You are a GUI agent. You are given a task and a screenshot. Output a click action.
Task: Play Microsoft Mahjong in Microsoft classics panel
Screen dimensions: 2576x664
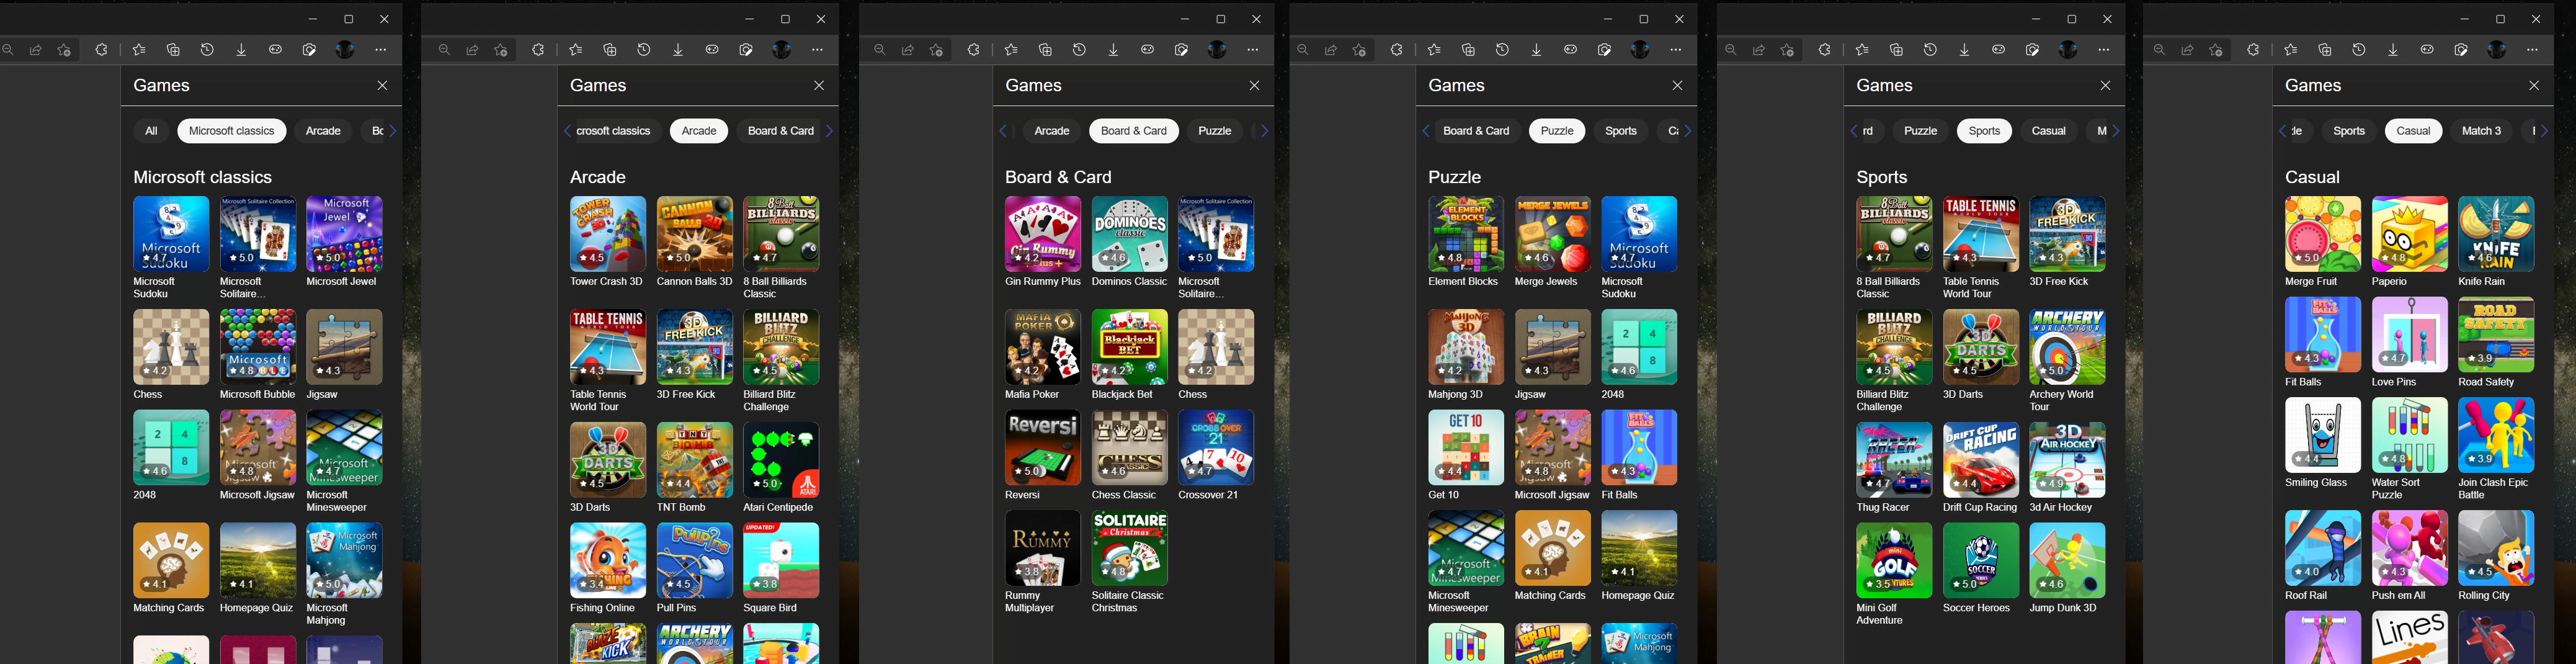pos(344,573)
